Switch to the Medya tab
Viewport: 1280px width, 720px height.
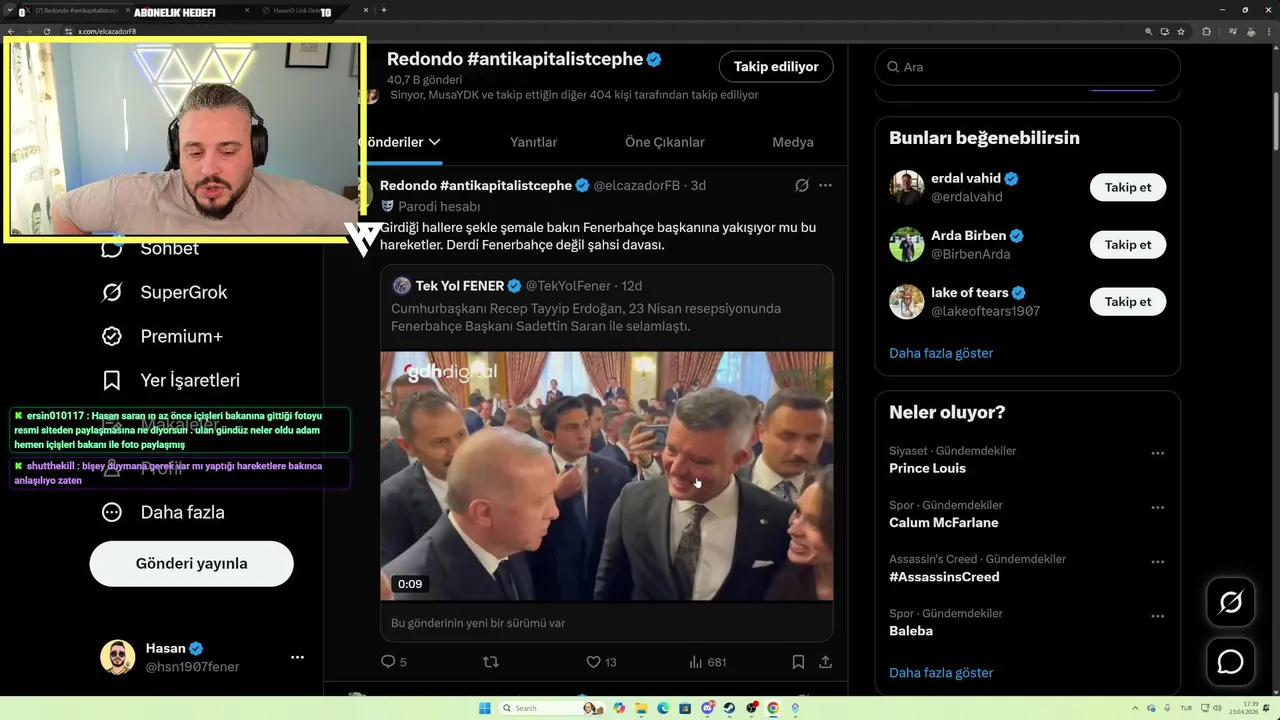[x=793, y=142]
